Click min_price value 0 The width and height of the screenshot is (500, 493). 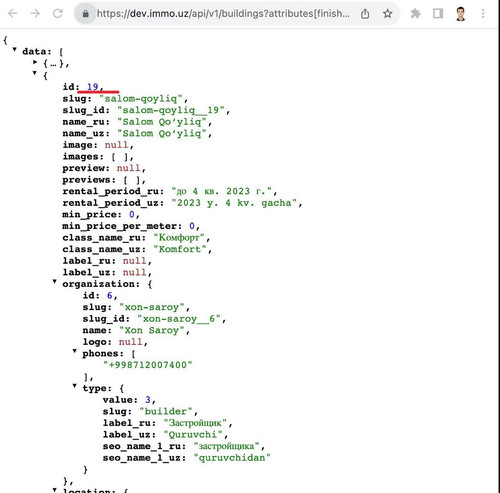click(x=132, y=214)
